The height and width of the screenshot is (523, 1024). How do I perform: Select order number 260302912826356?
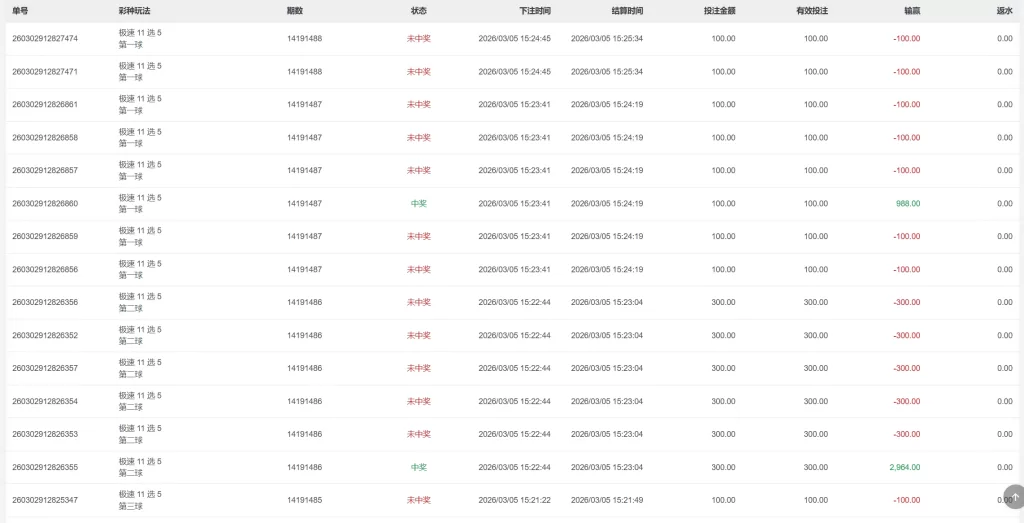click(45, 302)
